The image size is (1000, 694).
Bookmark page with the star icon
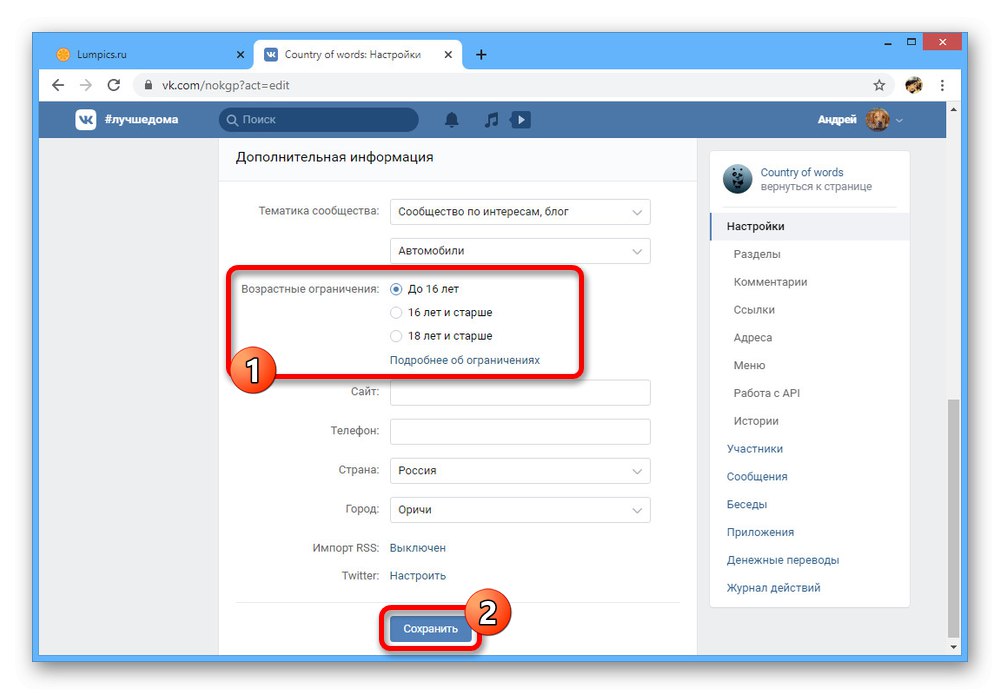click(879, 85)
